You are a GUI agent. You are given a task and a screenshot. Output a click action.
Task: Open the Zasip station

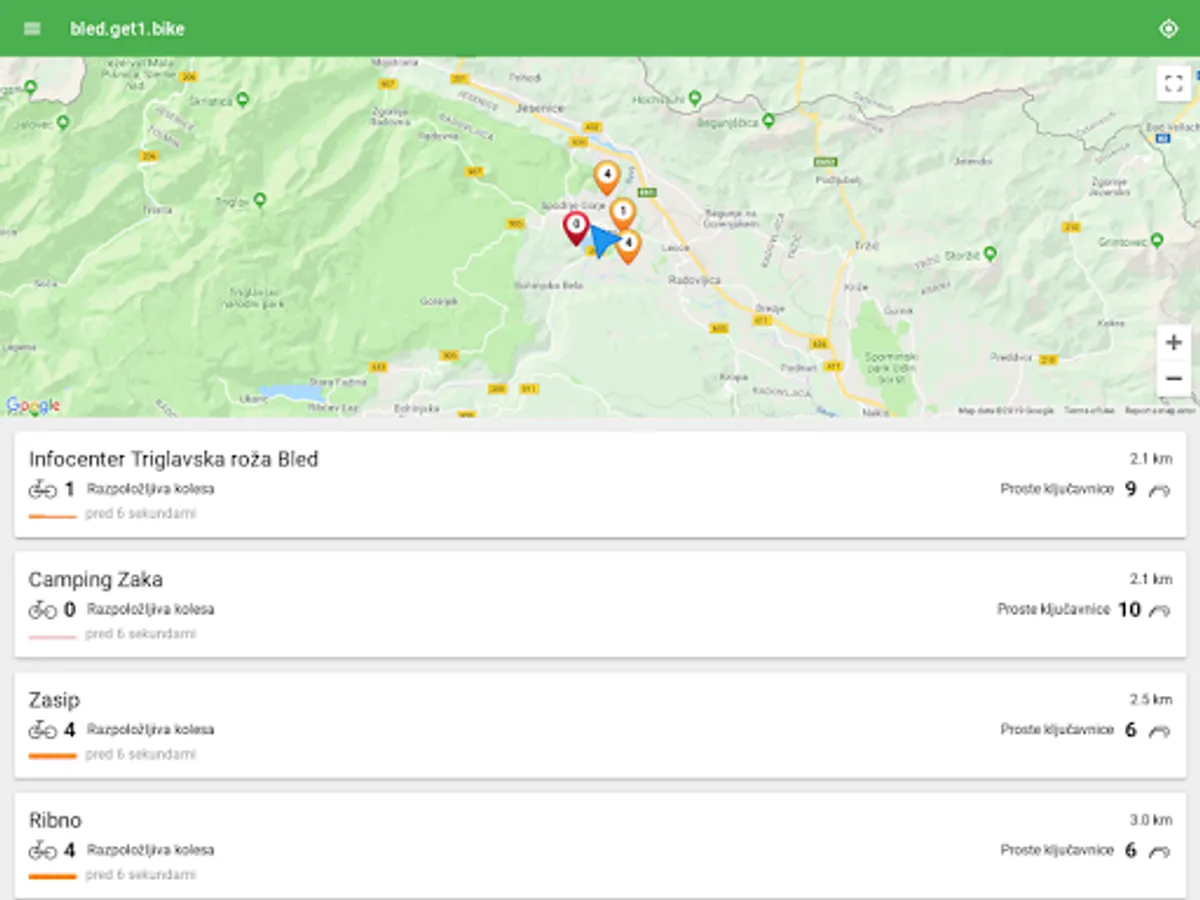[600, 726]
